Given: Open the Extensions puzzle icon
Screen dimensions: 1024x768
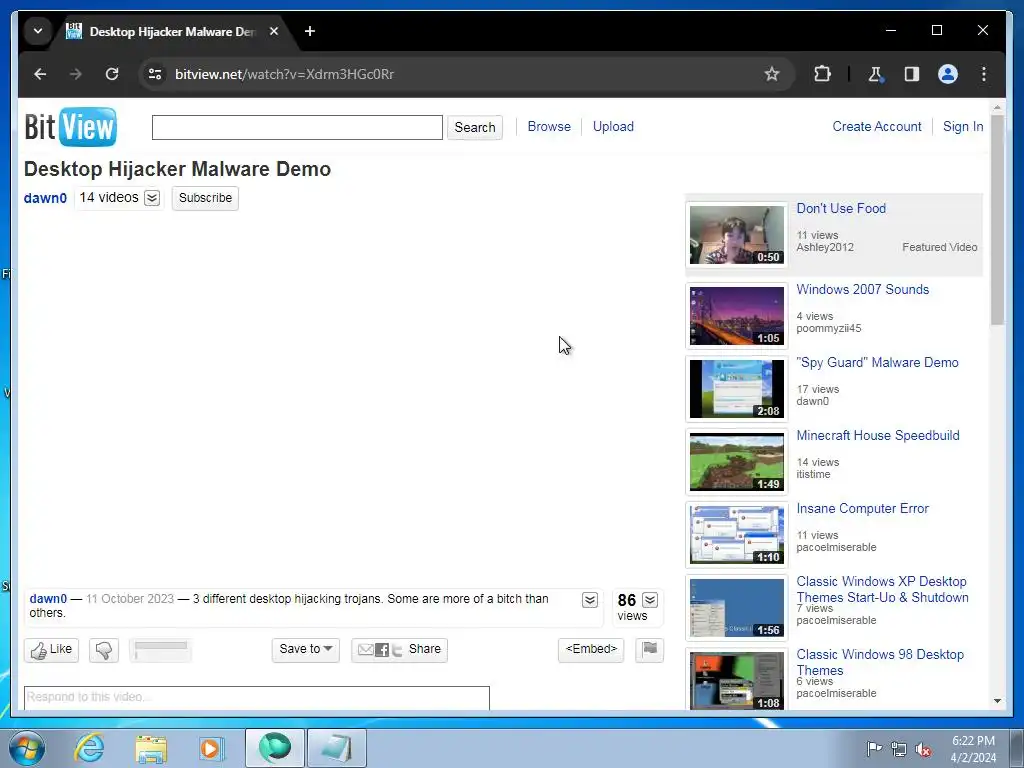Looking at the screenshot, I should [822, 74].
